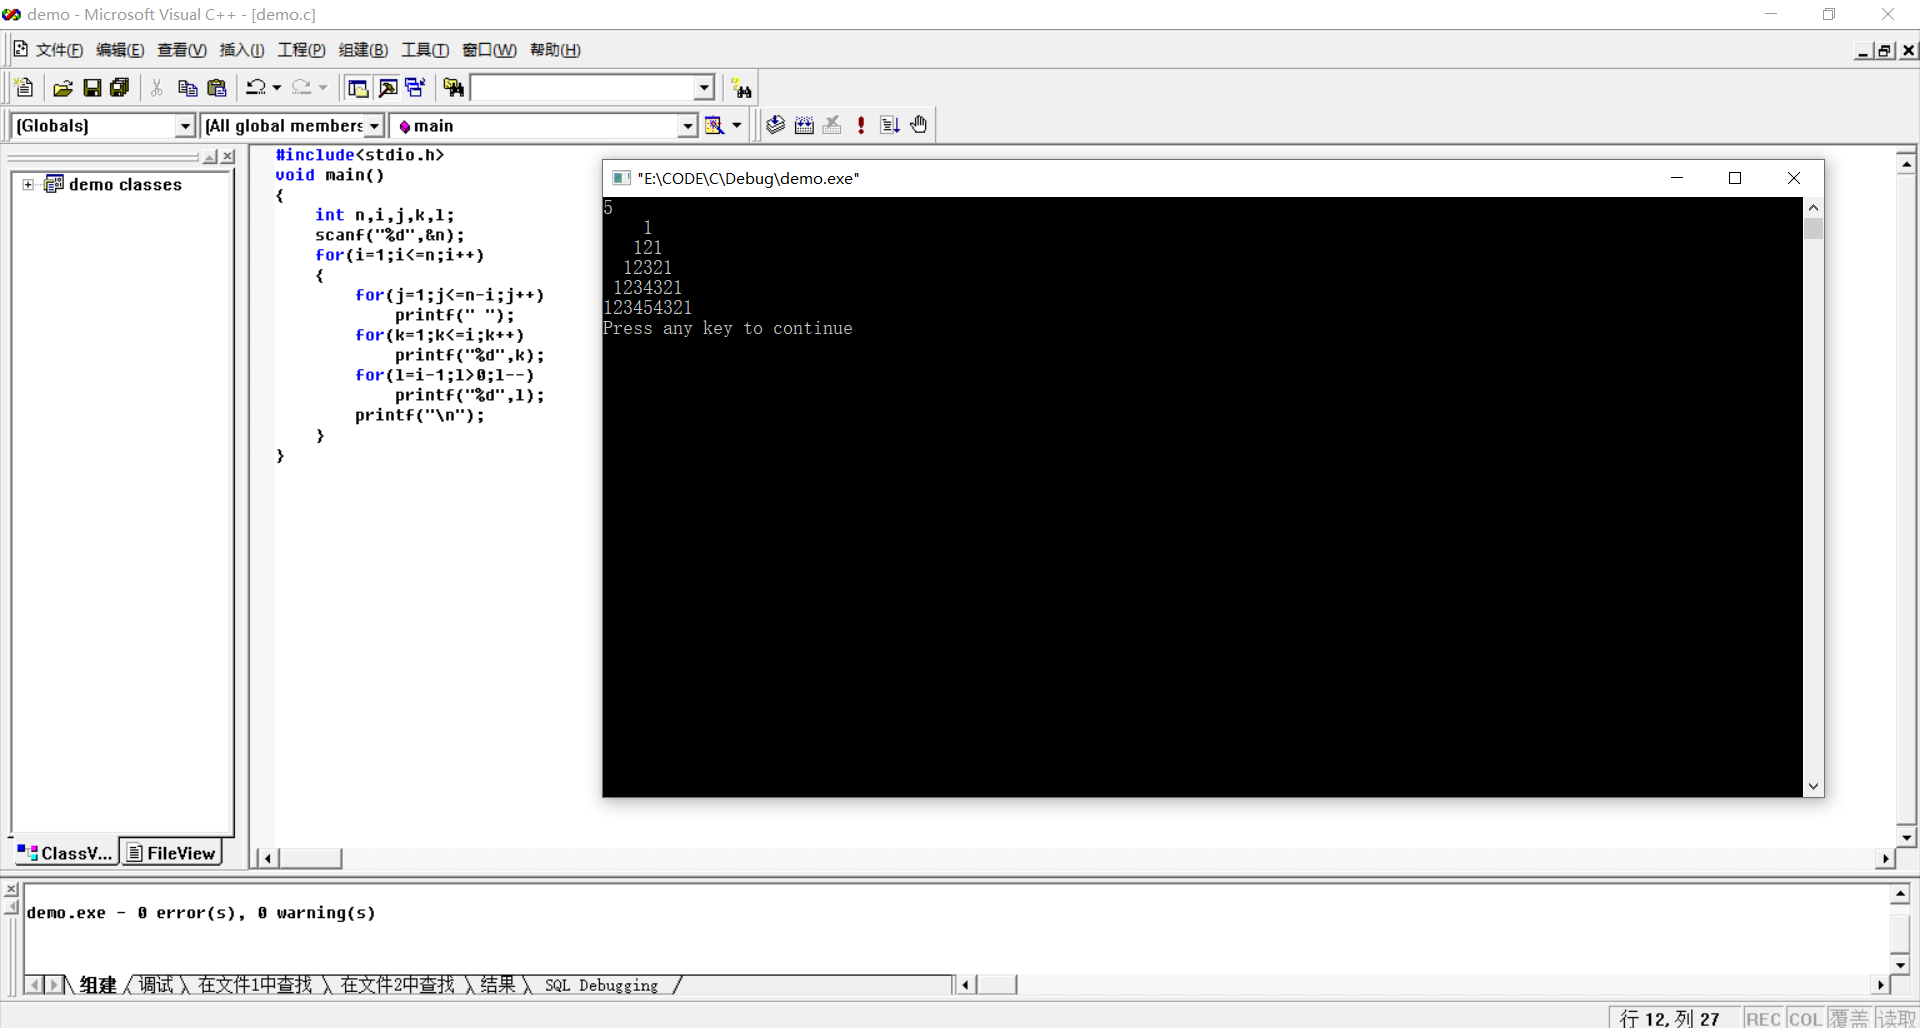Open the 编辑(E) menu
The image size is (1920, 1028).
click(120, 50)
